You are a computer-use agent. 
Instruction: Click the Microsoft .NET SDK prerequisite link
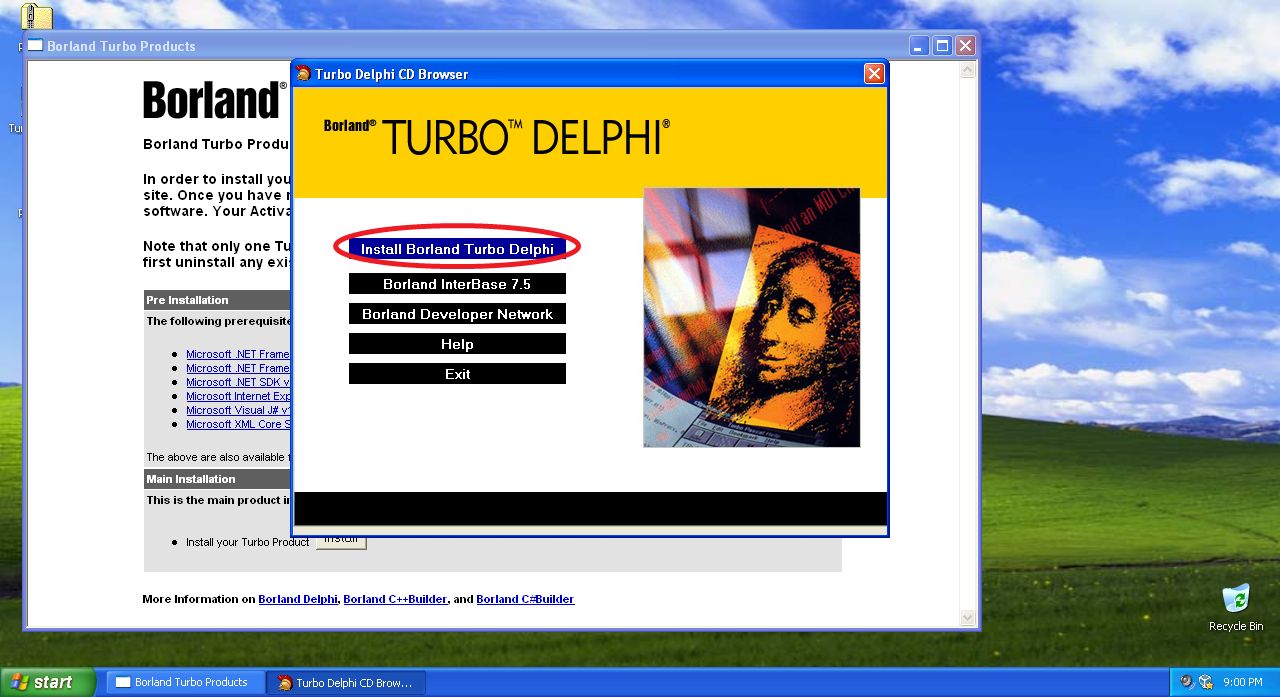point(239,382)
